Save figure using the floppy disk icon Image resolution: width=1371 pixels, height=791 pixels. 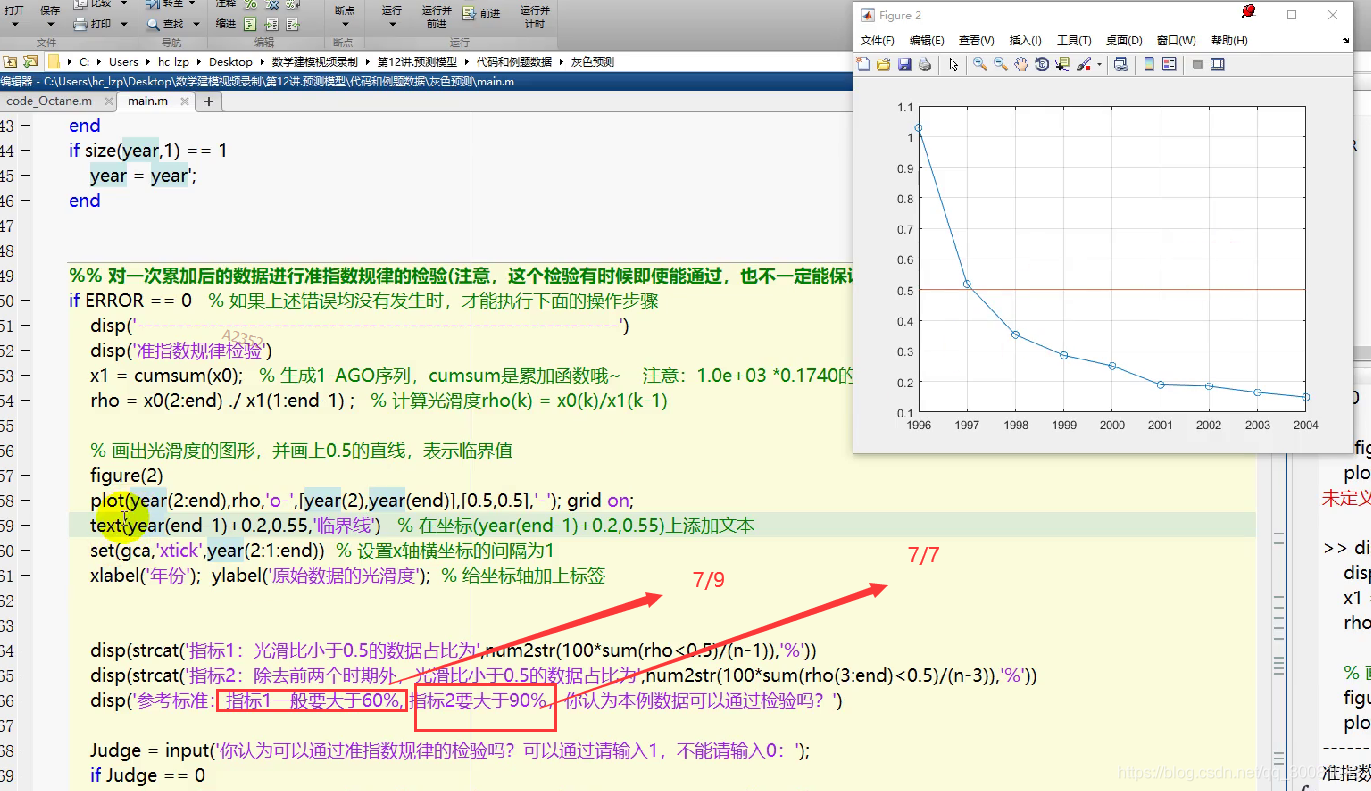(x=905, y=65)
